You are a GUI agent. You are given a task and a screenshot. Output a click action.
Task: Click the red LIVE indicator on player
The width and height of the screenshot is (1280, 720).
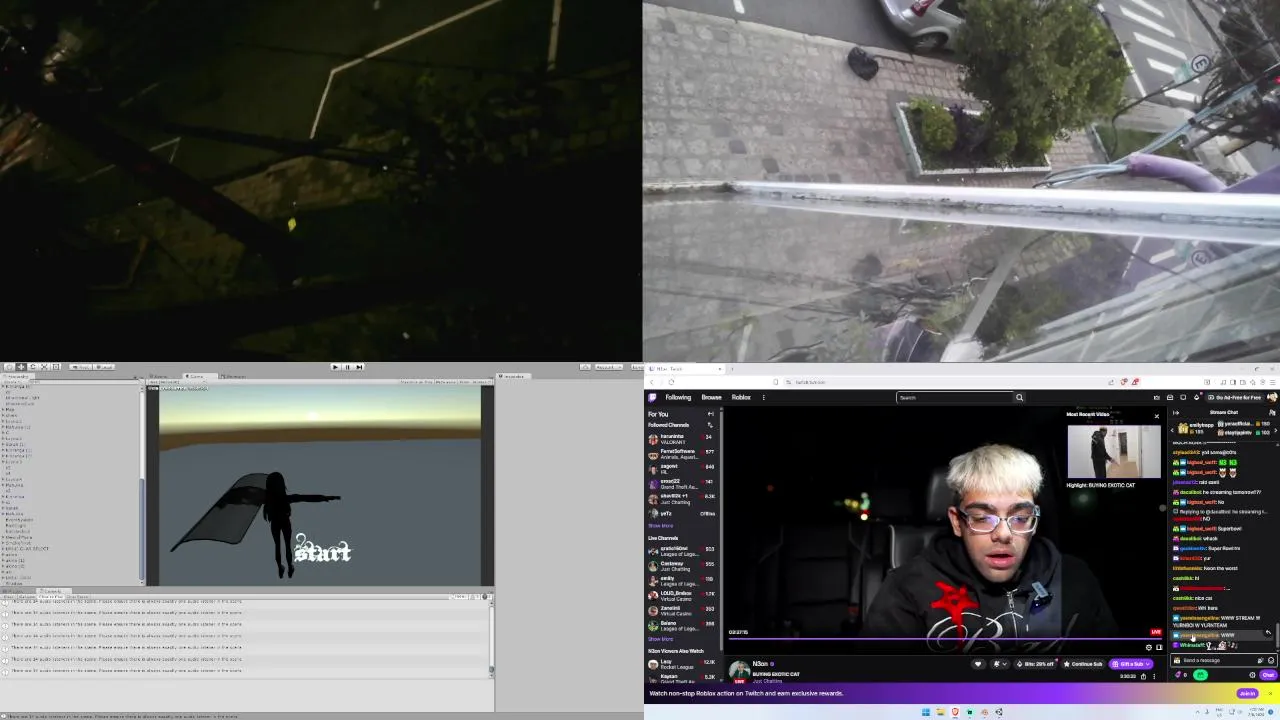(1156, 632)
